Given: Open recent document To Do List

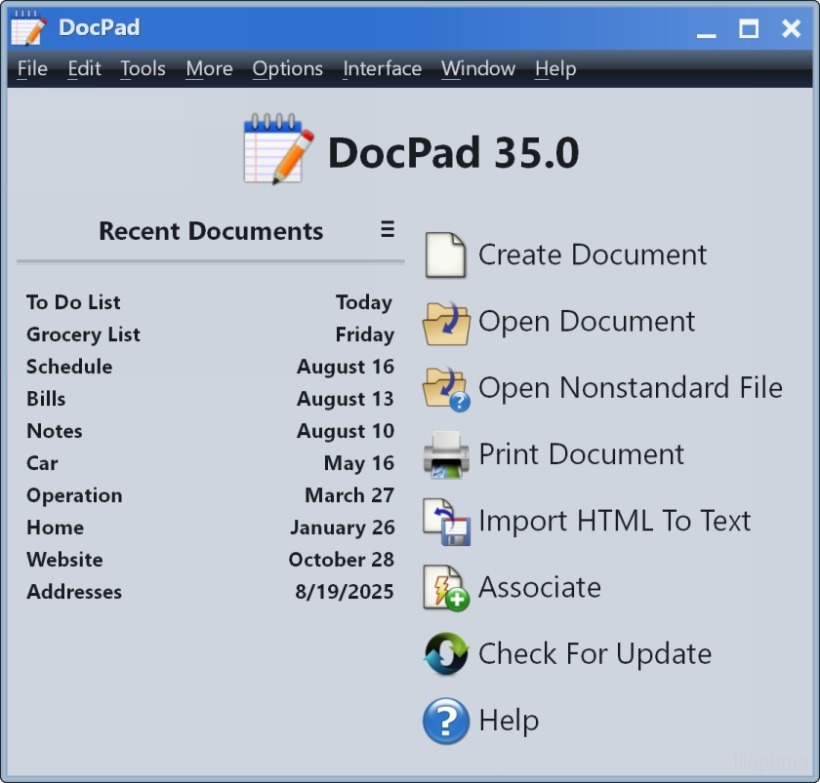Looking at the screenshot, I should 73,302.
